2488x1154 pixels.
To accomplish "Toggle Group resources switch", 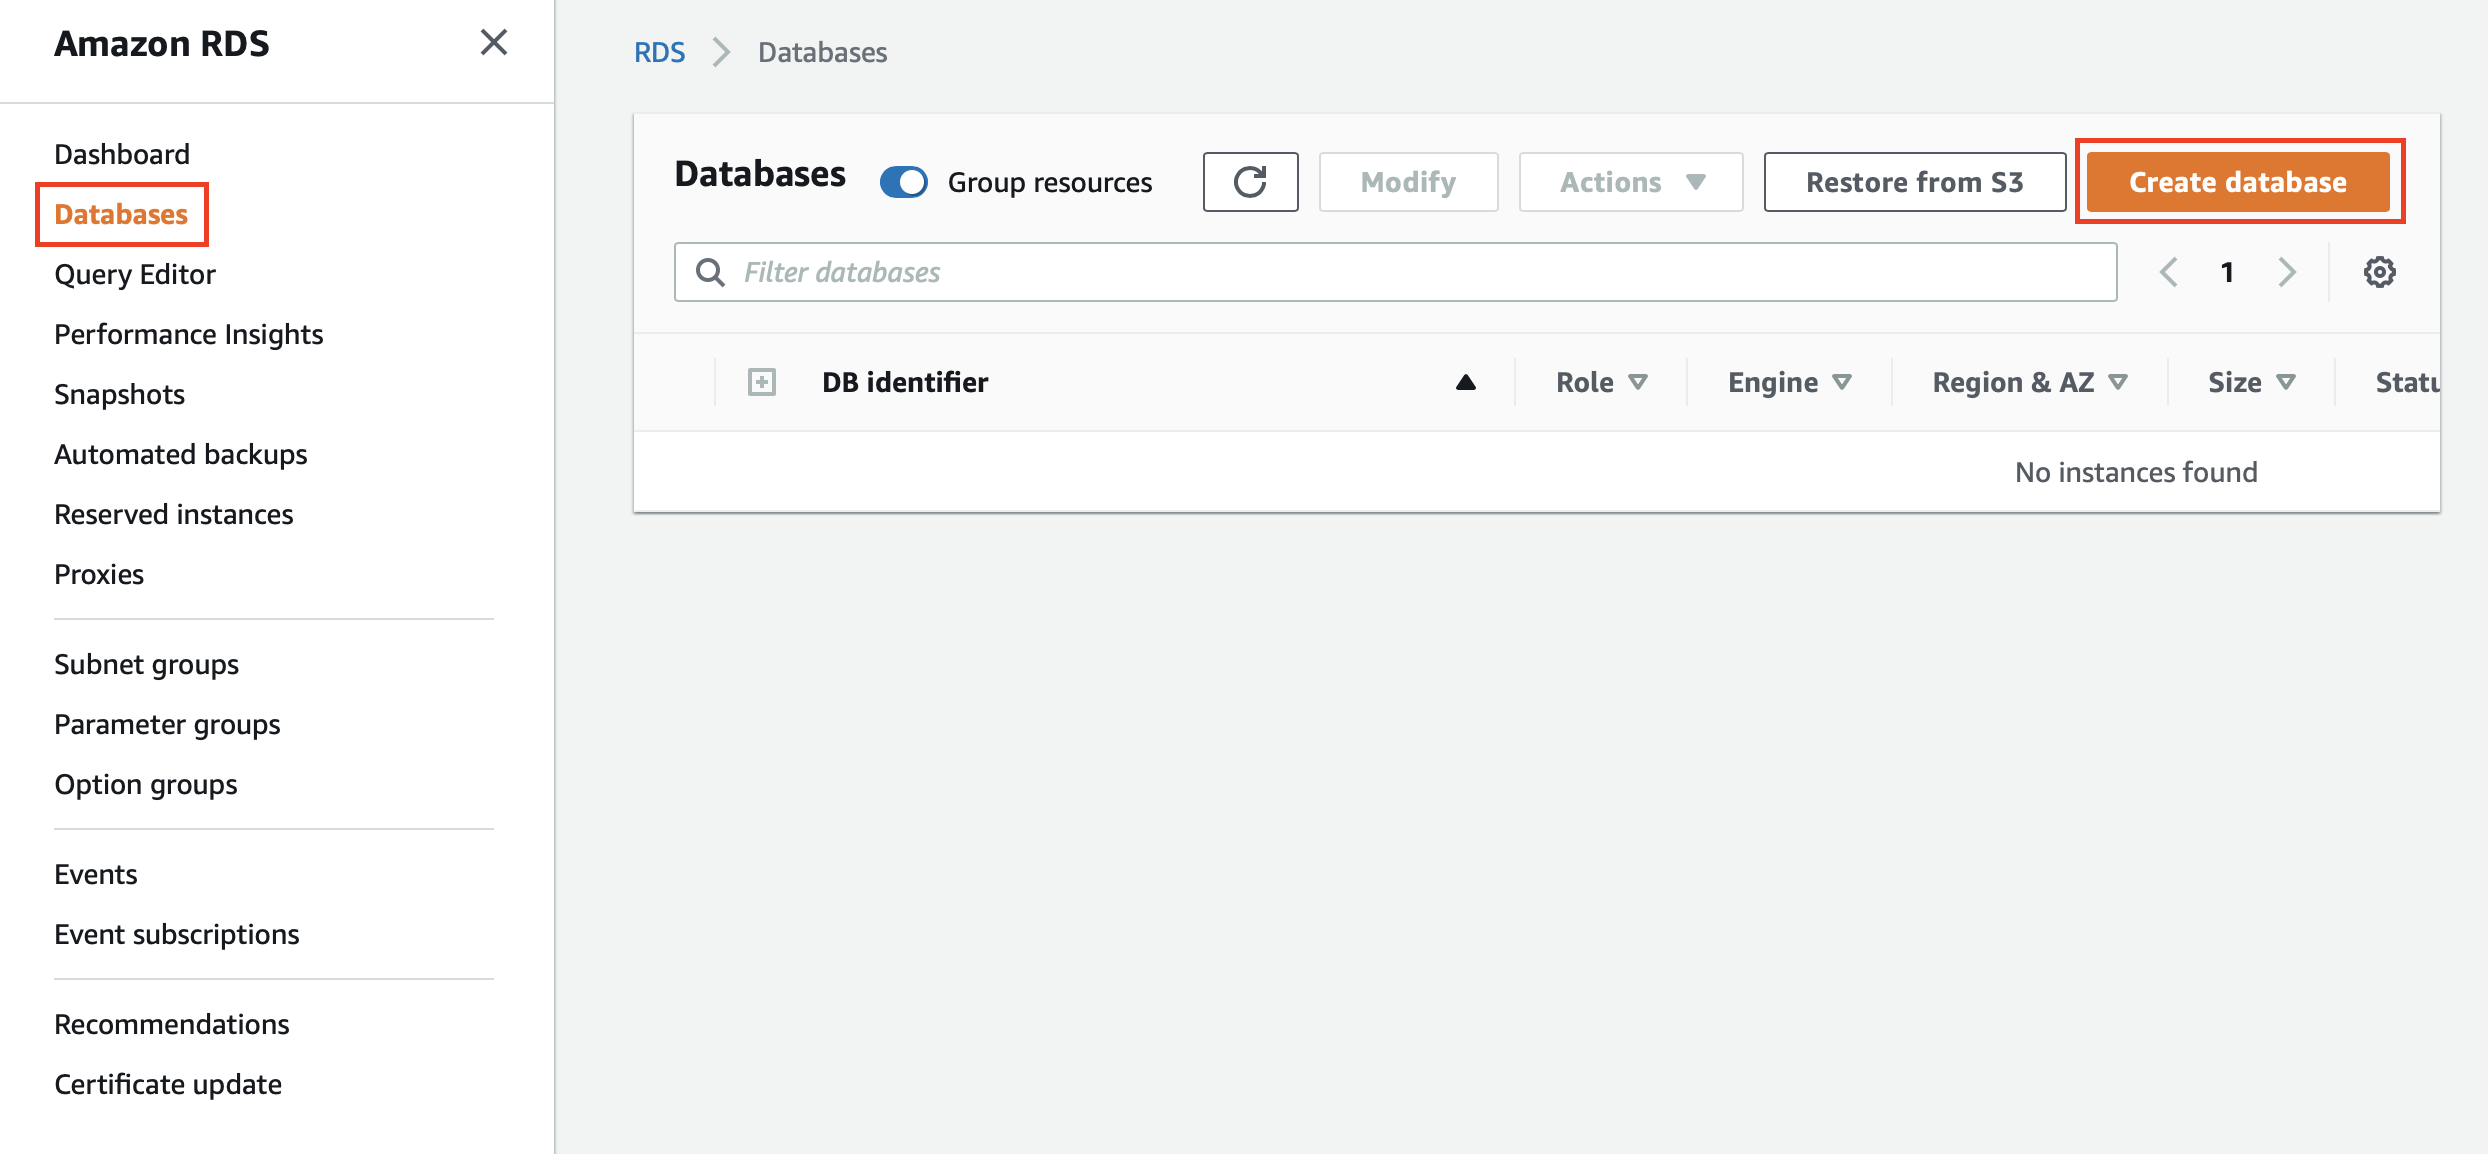I will tap(904, 182).
